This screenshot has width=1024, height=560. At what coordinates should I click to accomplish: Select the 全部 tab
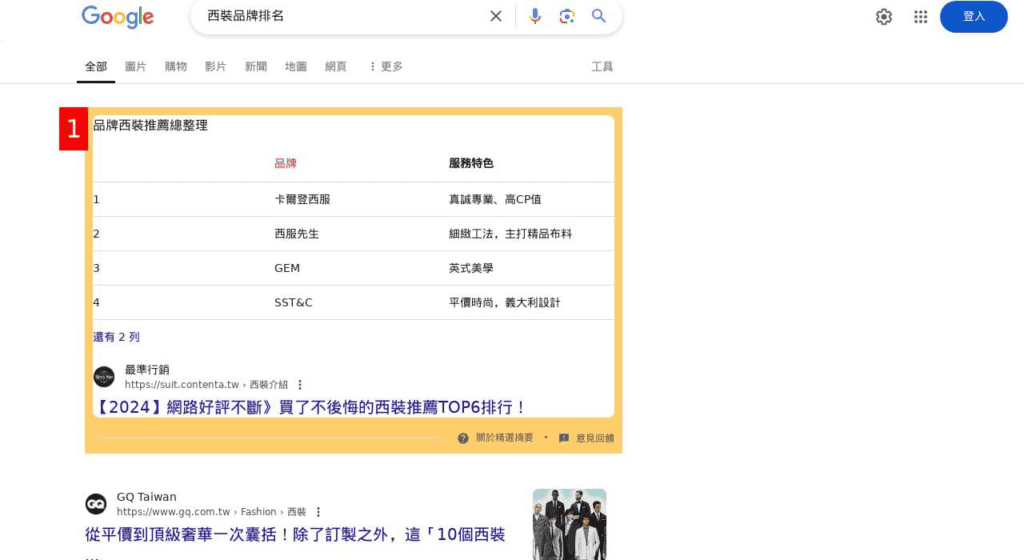96,67
